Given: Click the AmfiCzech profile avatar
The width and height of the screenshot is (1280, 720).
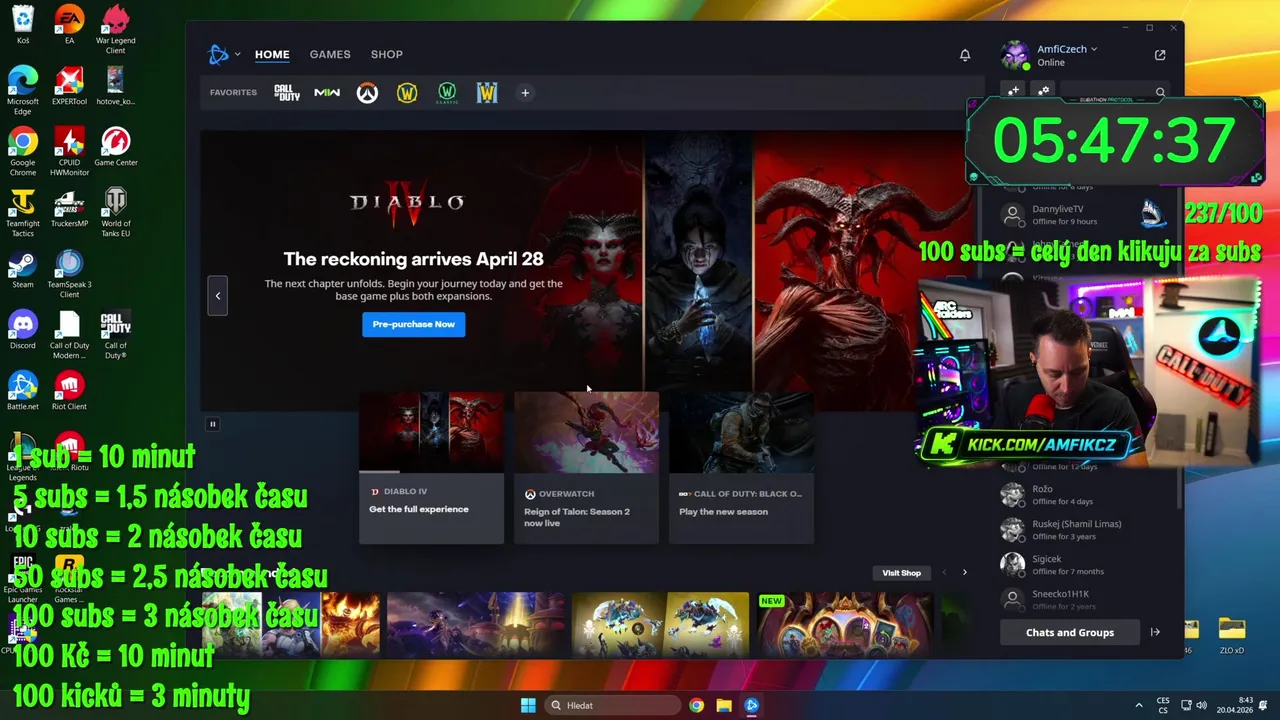Looking at the screenshot, I should pyautogui.click(x=1015, y=55).
